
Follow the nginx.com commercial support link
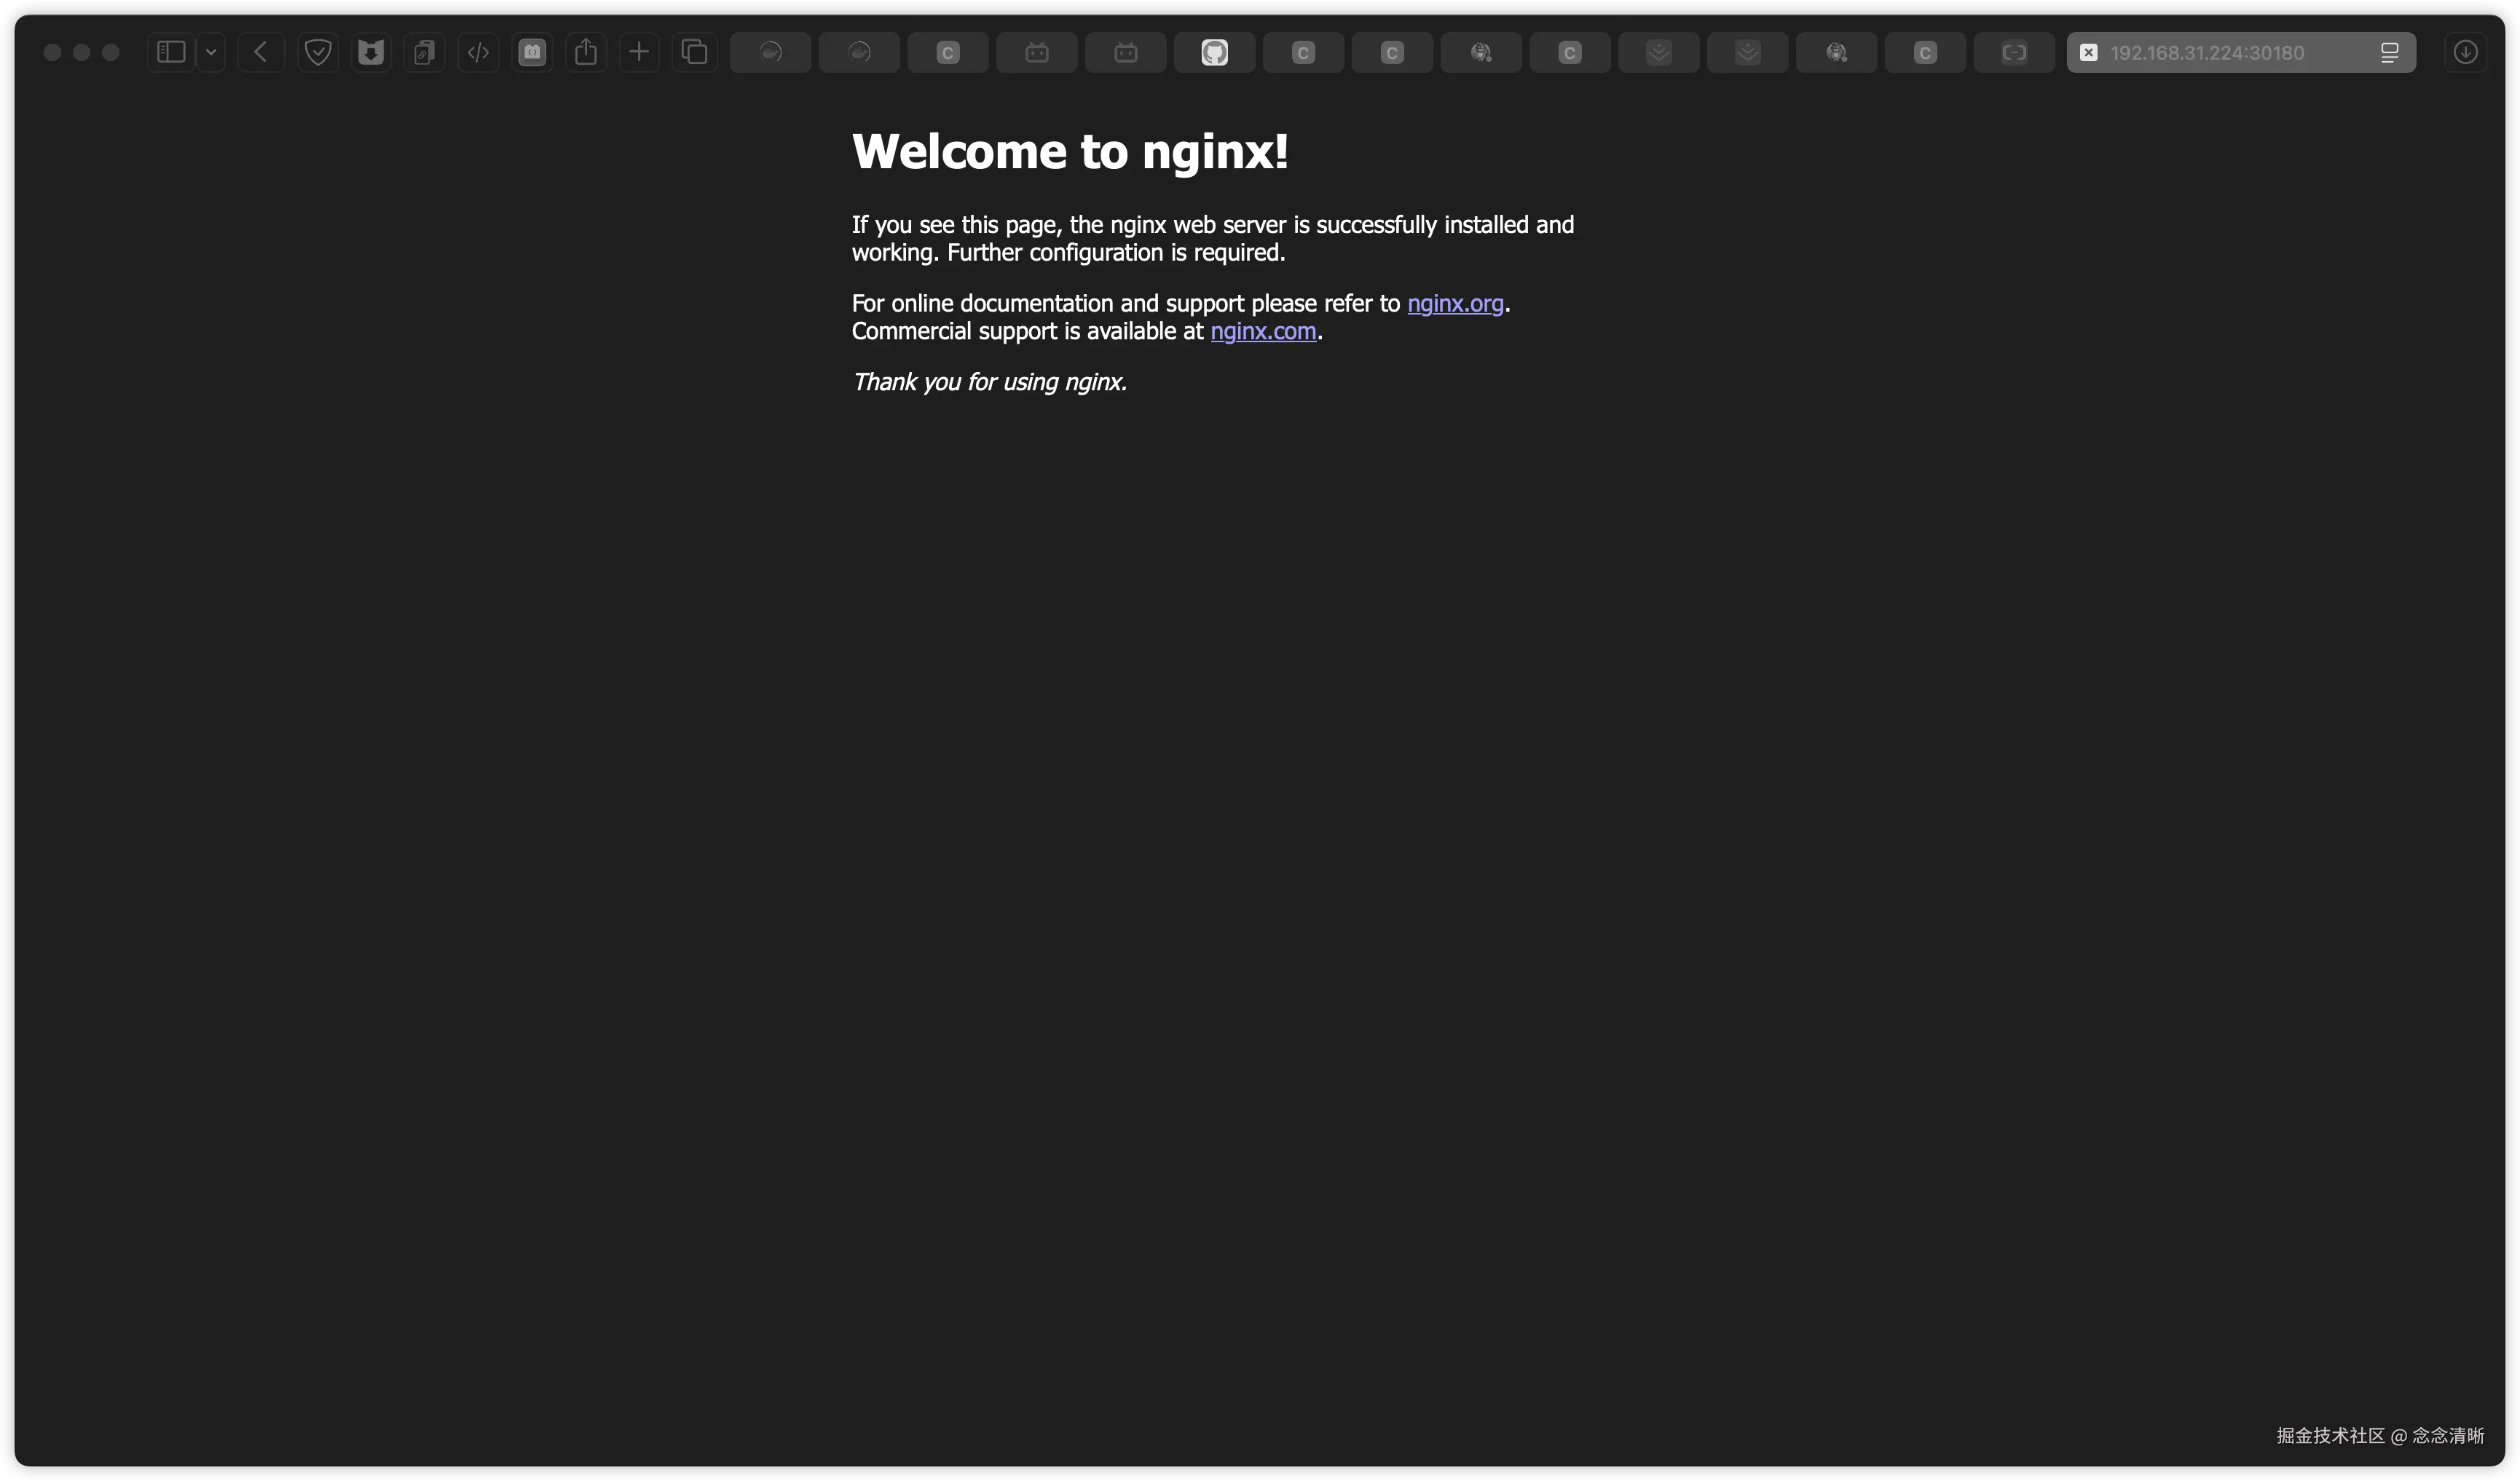pyautogui.click(x=1263, y=331)
